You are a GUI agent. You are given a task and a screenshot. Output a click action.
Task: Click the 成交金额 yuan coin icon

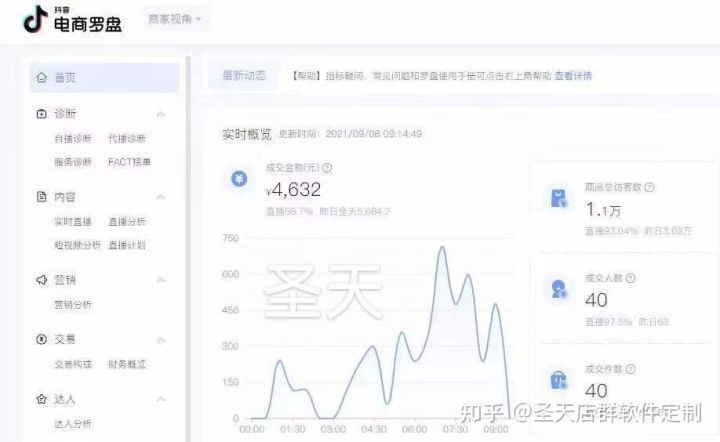239,179
